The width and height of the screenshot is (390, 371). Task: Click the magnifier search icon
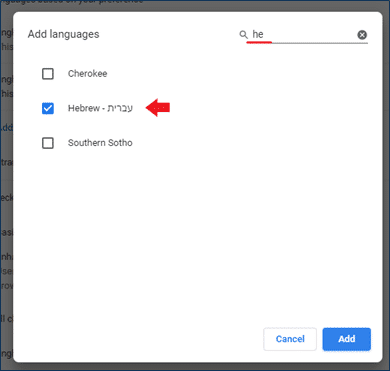coord(244,35)
